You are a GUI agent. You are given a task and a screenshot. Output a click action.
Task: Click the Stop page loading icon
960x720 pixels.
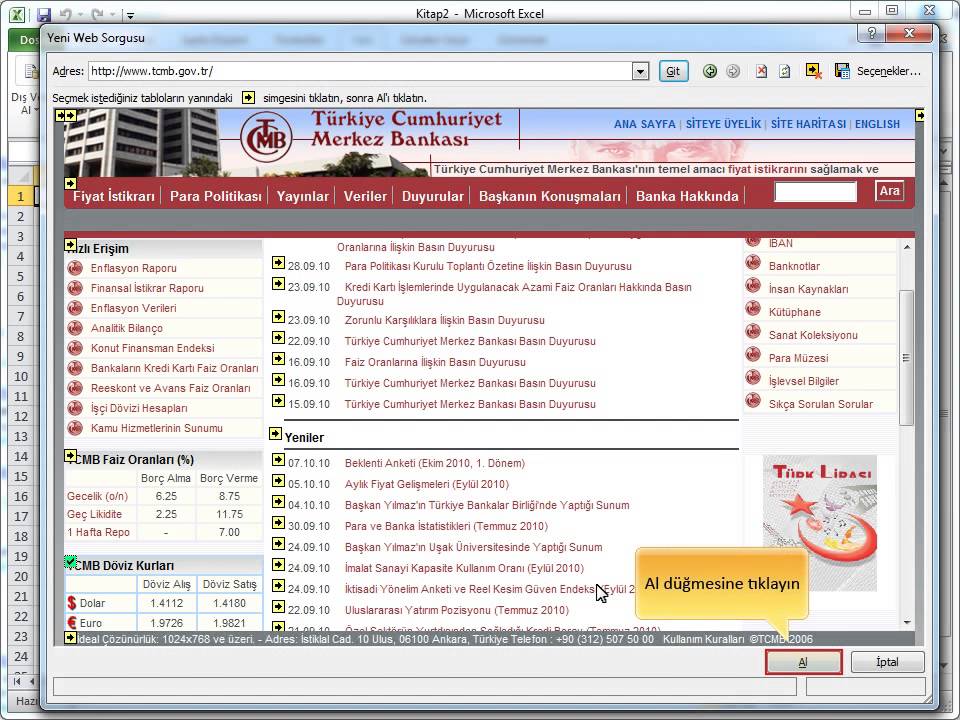click(761, 72)
